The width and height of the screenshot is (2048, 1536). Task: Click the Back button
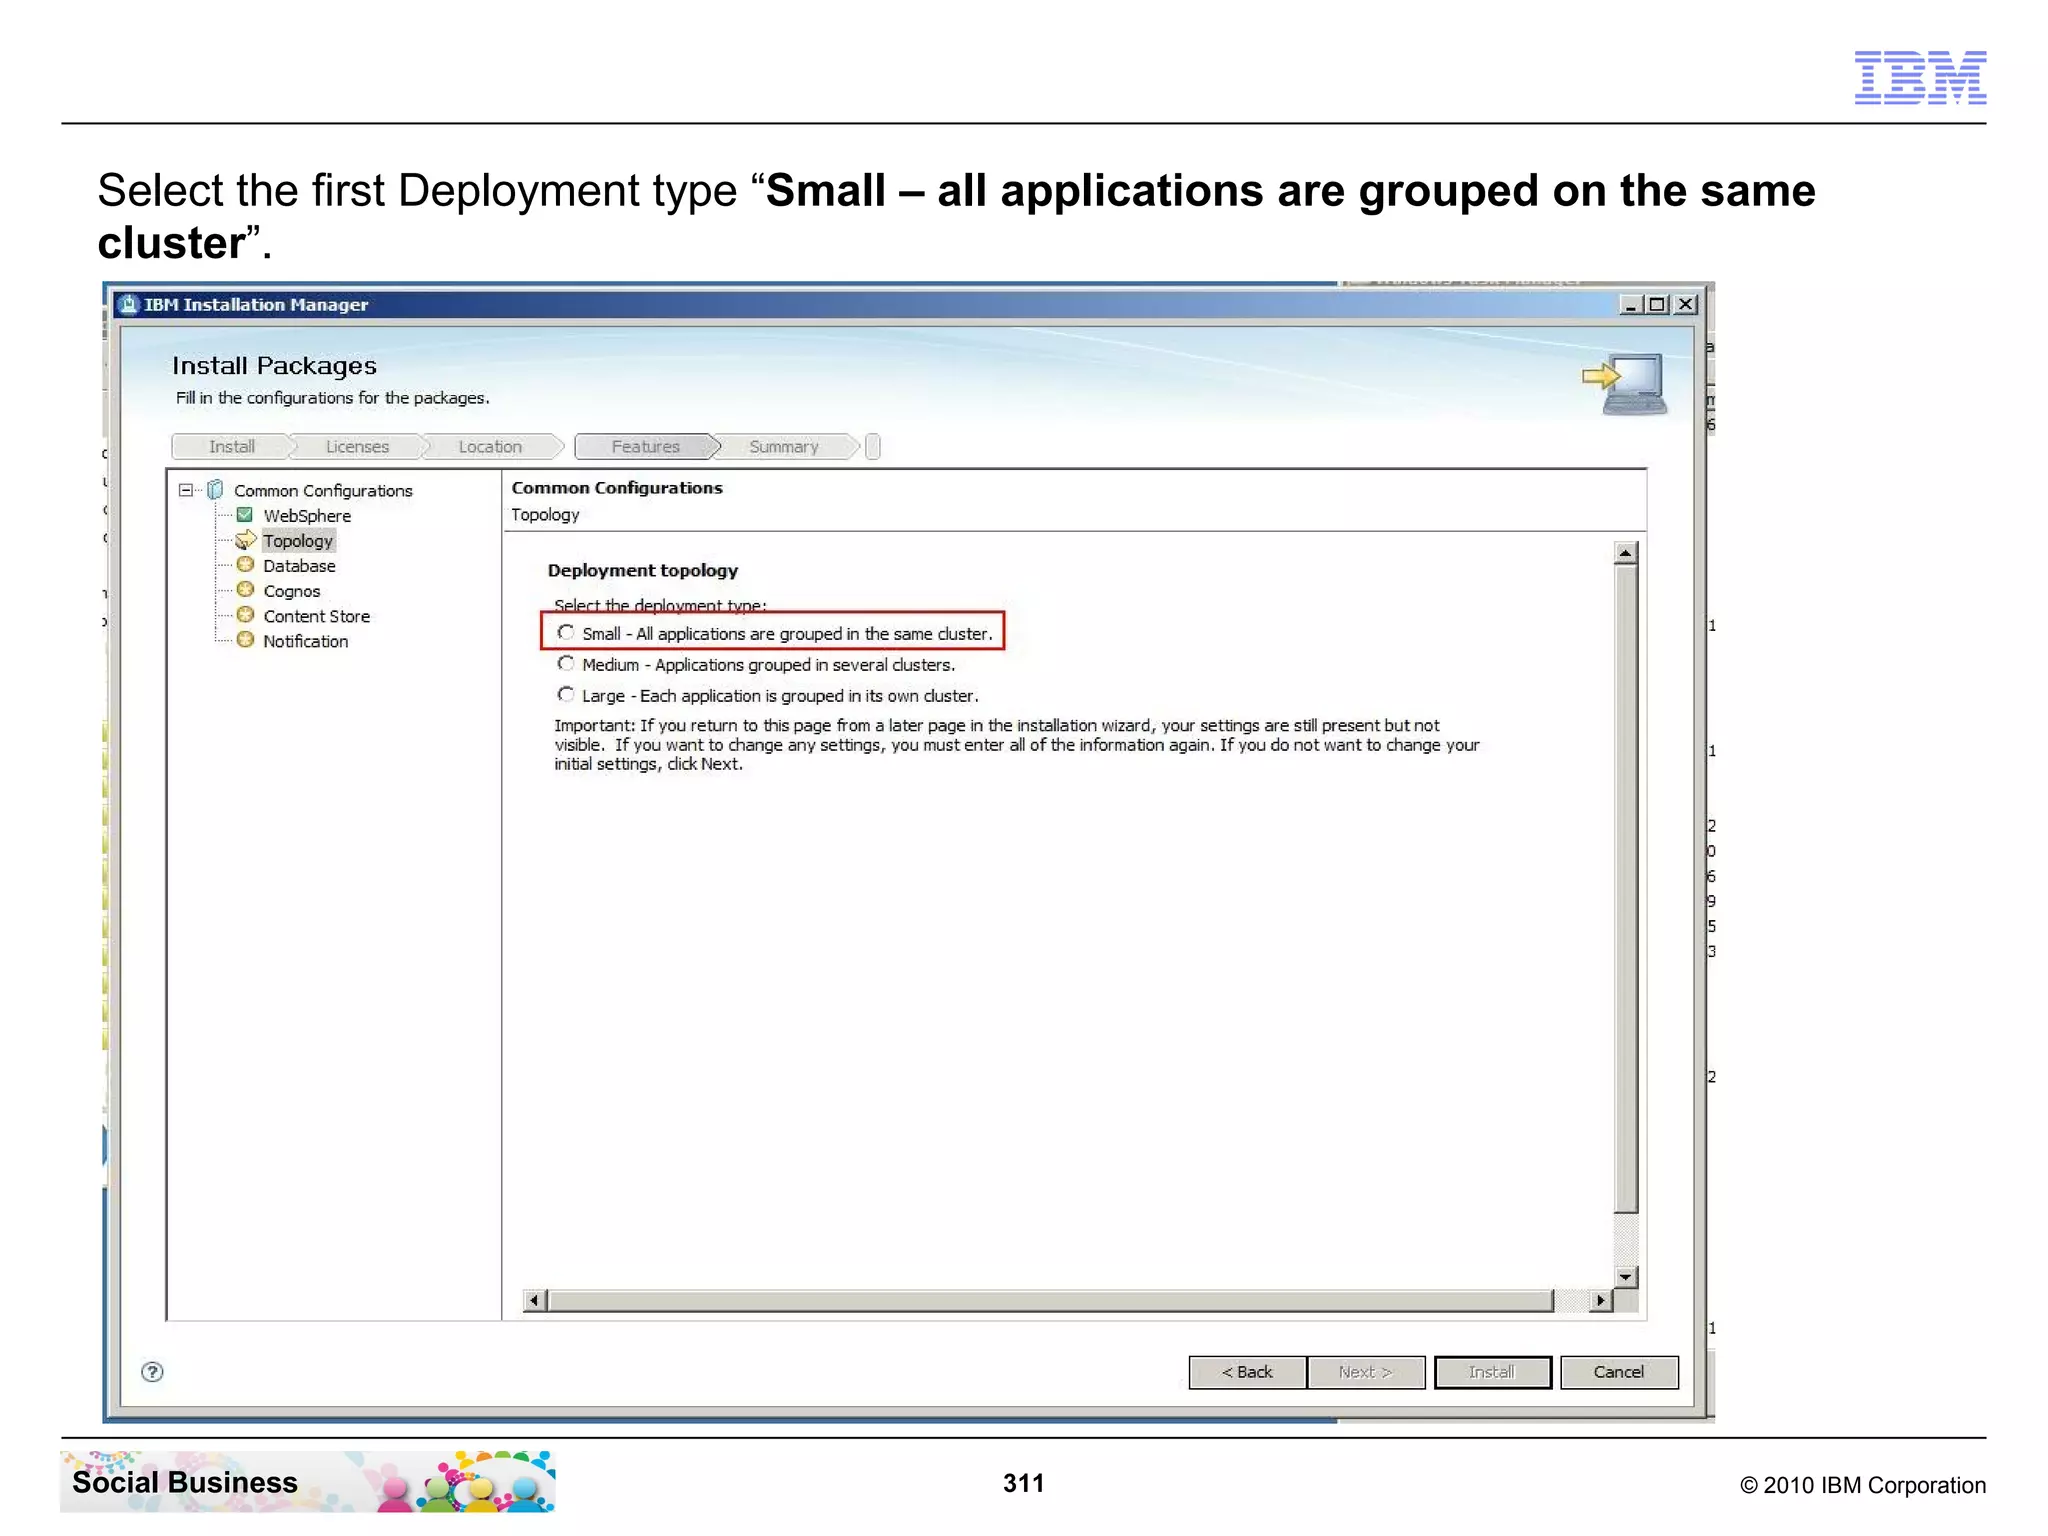coord(1247,1372)
